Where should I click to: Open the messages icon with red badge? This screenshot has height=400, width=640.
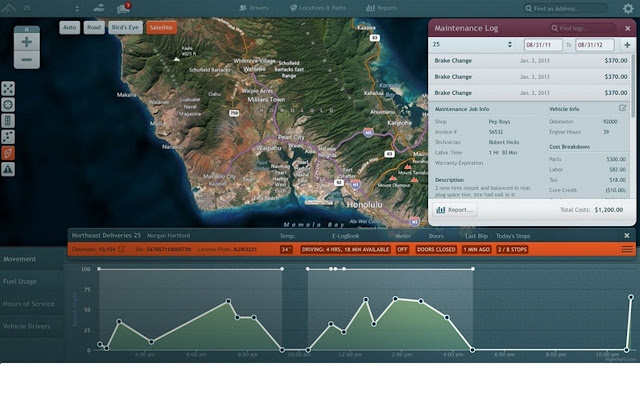pos(124,8)
